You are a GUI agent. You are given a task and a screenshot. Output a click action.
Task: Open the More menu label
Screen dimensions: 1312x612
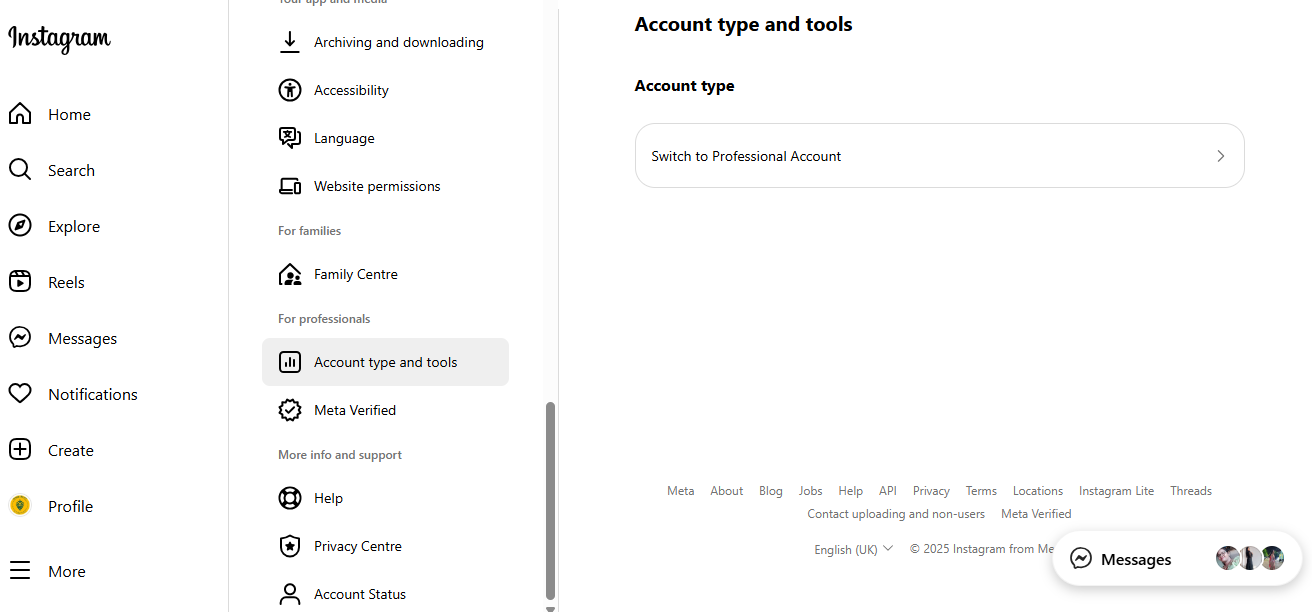click(x=67, y=571)
